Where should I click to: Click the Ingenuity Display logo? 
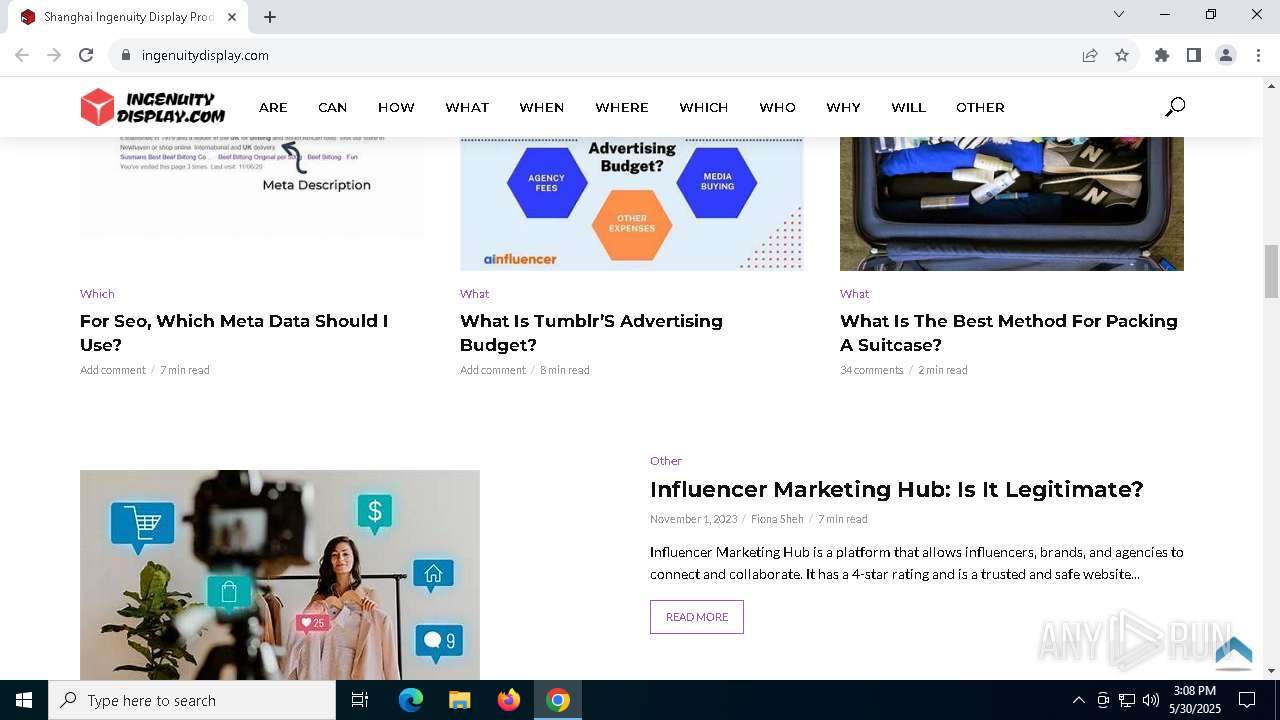[x=153, y=107]
